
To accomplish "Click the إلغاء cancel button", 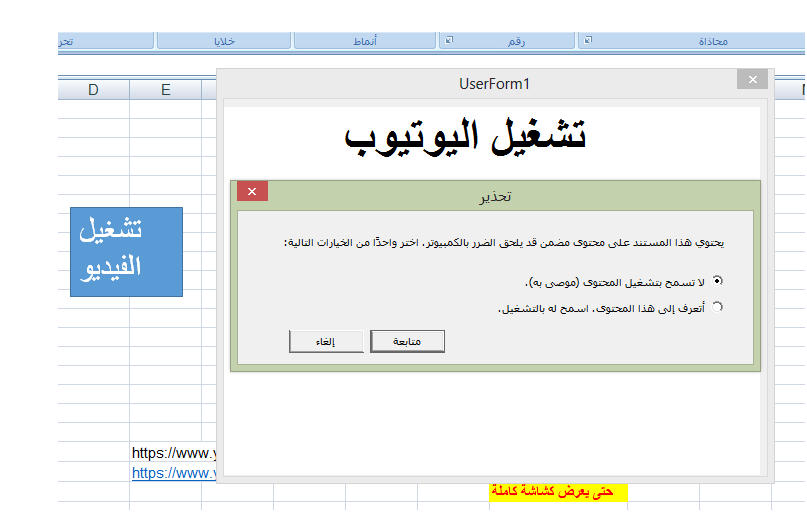I will 326,341.
